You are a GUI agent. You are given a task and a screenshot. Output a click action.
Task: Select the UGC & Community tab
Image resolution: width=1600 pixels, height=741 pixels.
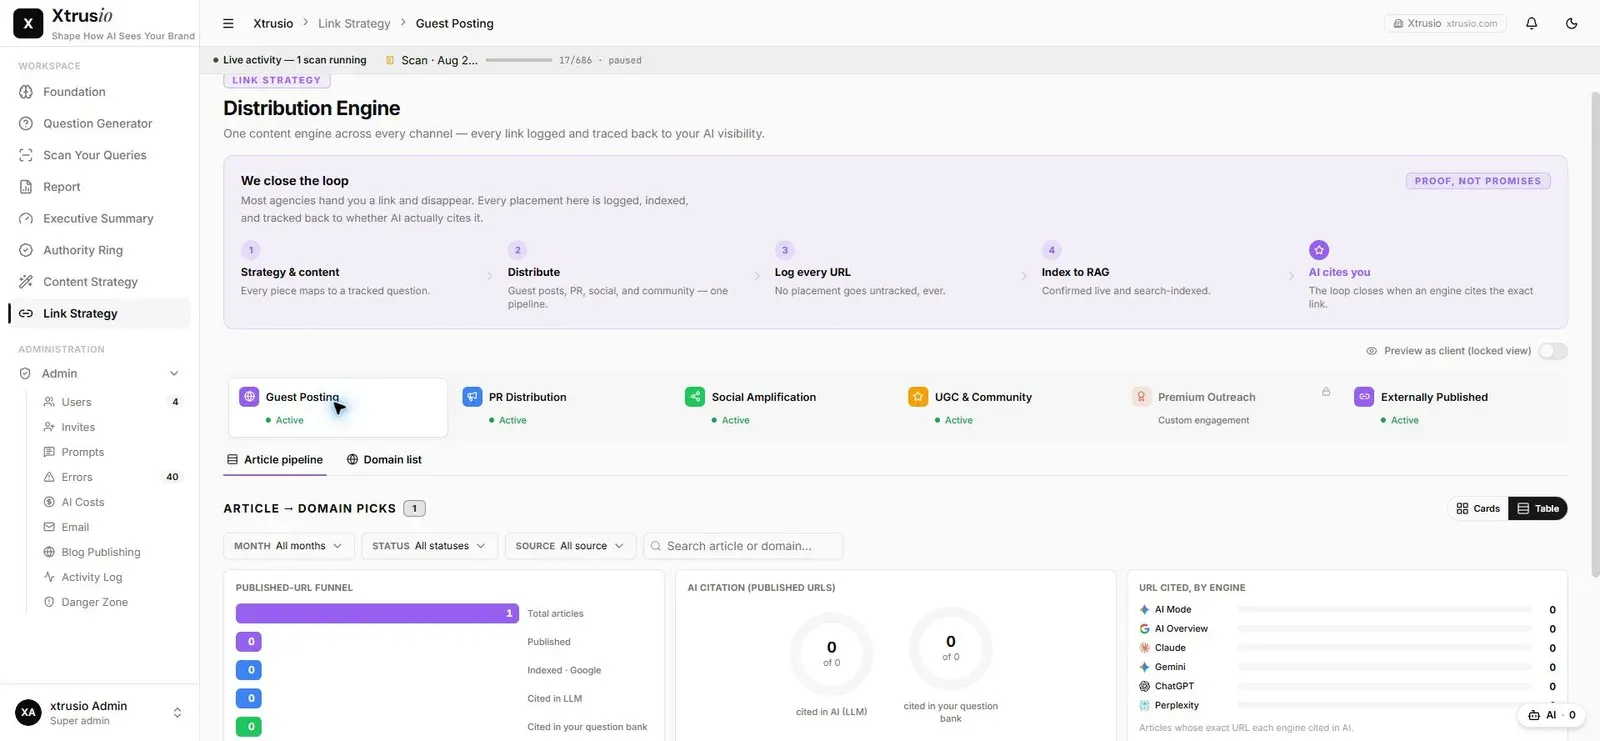pyautogui.click(x=1007, y=407)
